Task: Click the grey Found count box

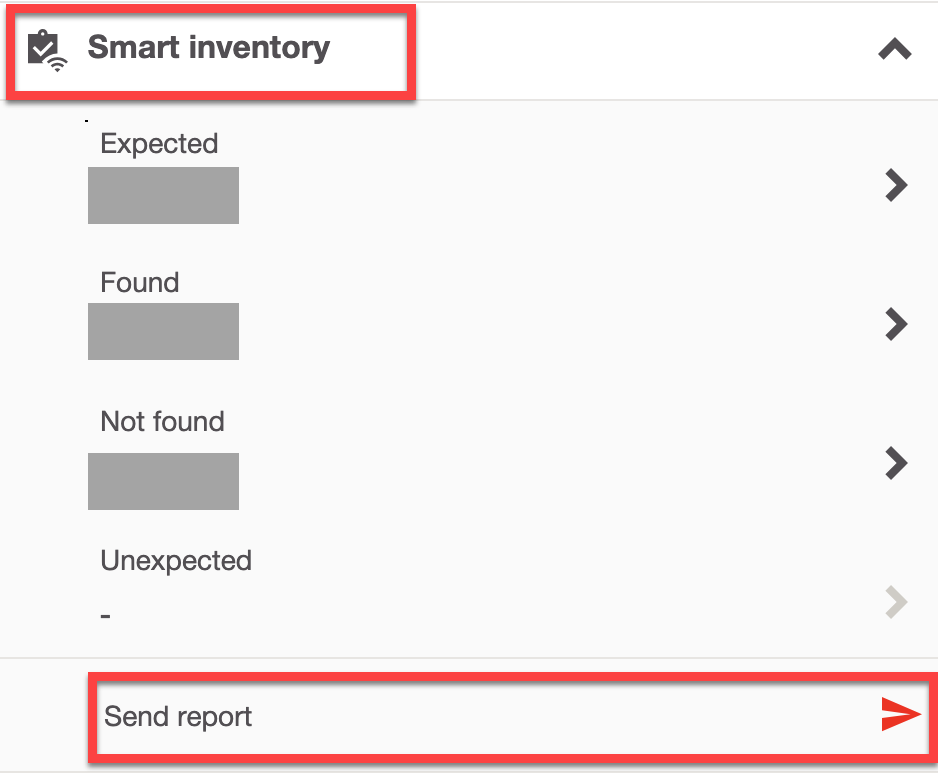Action: (x=163, y=331)
